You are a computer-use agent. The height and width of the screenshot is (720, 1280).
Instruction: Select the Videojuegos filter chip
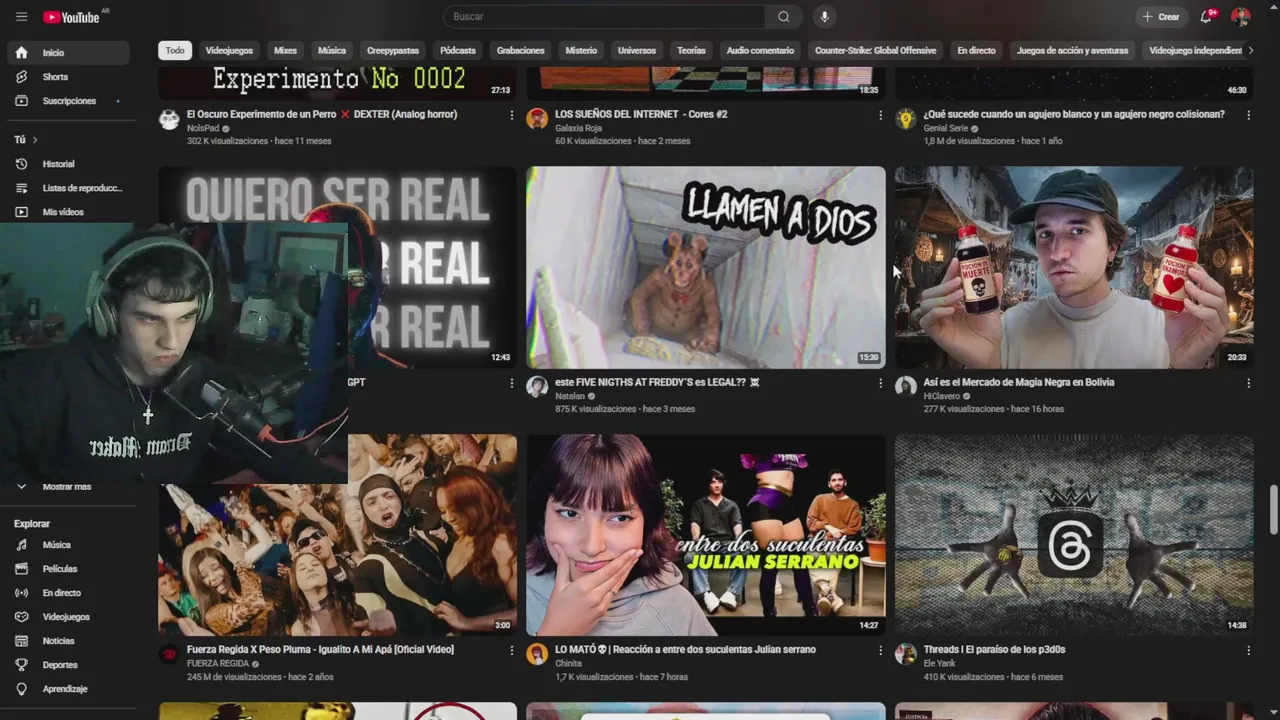point(229,50)
